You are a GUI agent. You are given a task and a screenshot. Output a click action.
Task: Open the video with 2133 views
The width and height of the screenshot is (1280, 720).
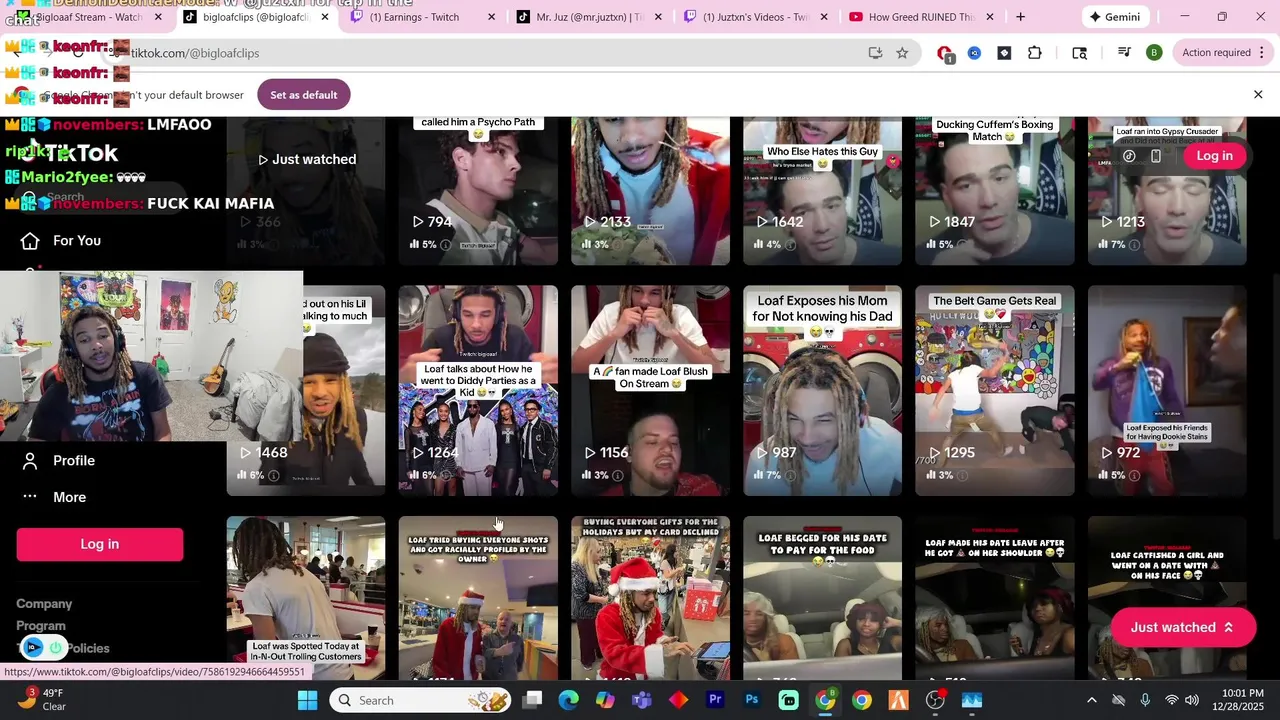pyautogui.click(x=650, y=191)
